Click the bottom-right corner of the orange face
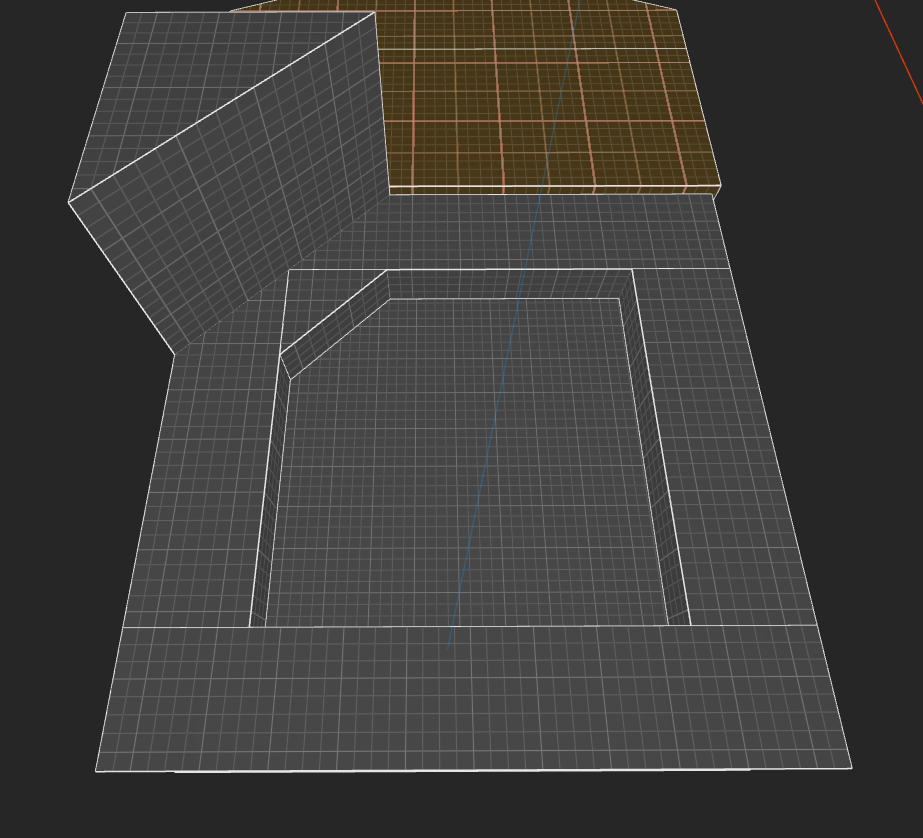This screenshot has width=923, height=838. point(721,186)
